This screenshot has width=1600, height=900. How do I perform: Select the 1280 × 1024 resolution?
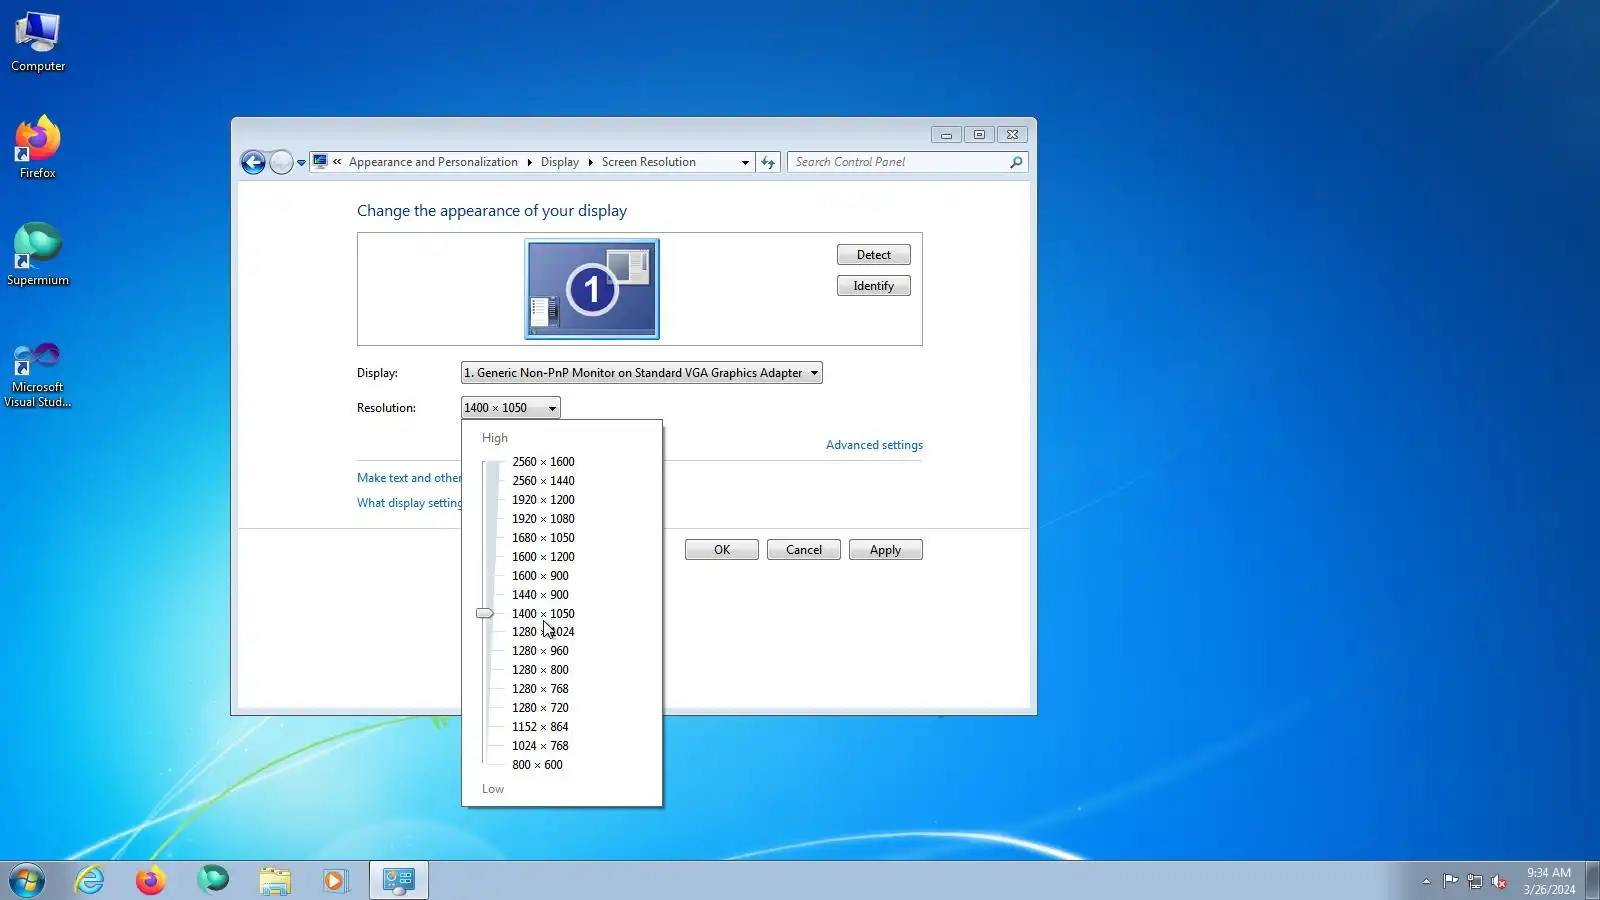coord(543,632)
